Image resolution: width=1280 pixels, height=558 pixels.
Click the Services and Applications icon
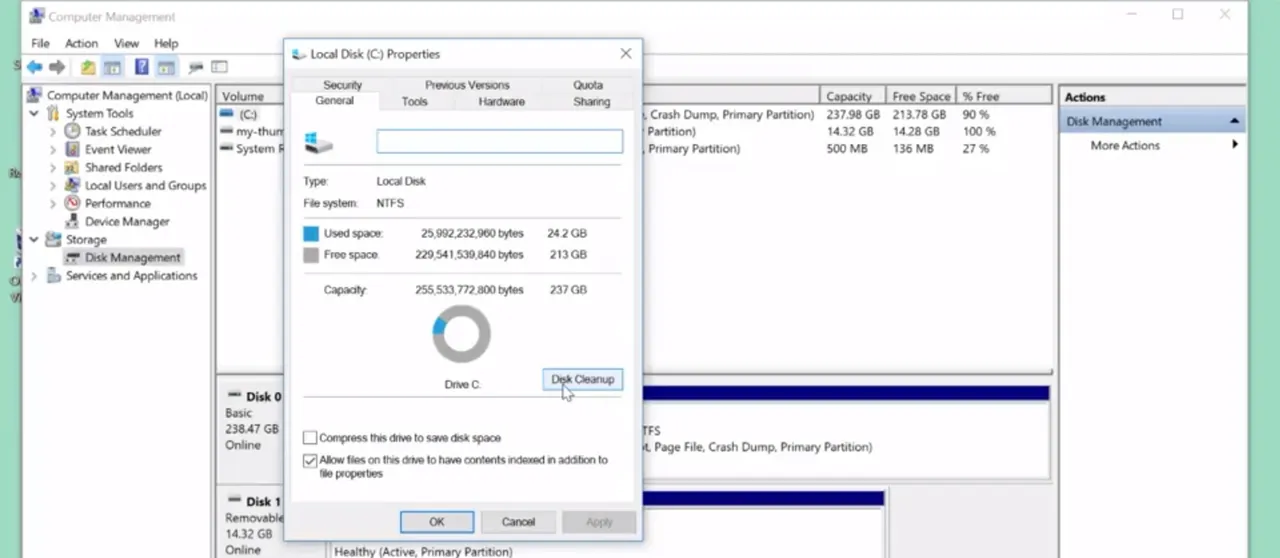pyautogui.click(x=53, y=275)
